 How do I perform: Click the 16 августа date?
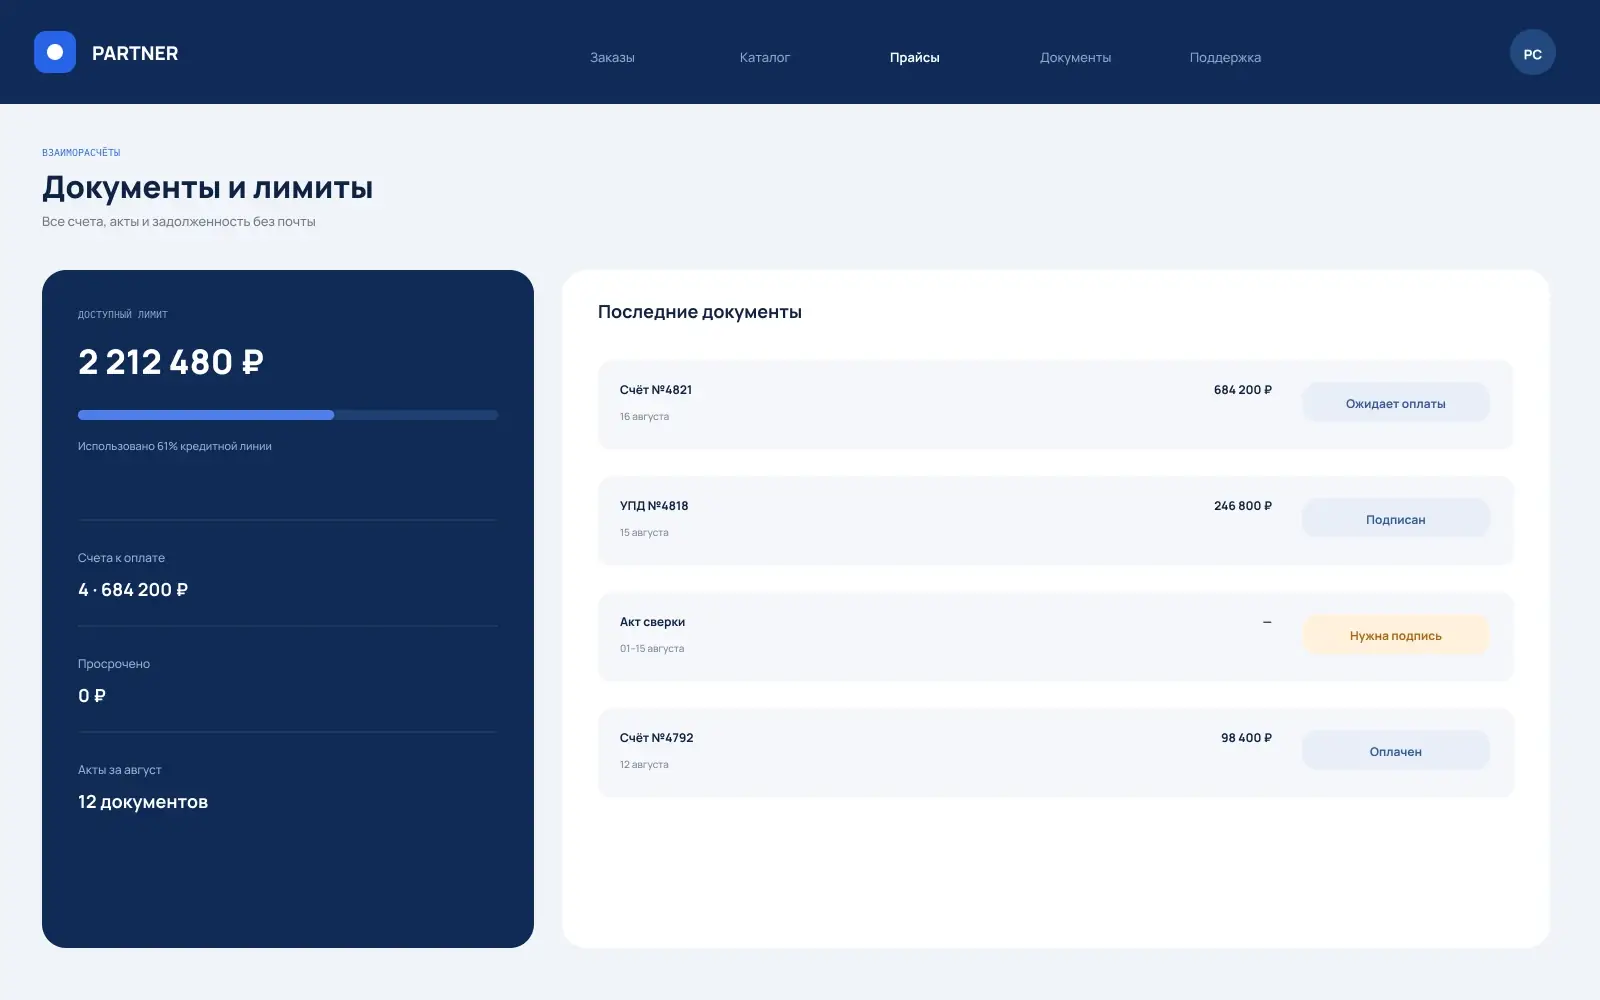pyautogui.click(x=644, y=417)
